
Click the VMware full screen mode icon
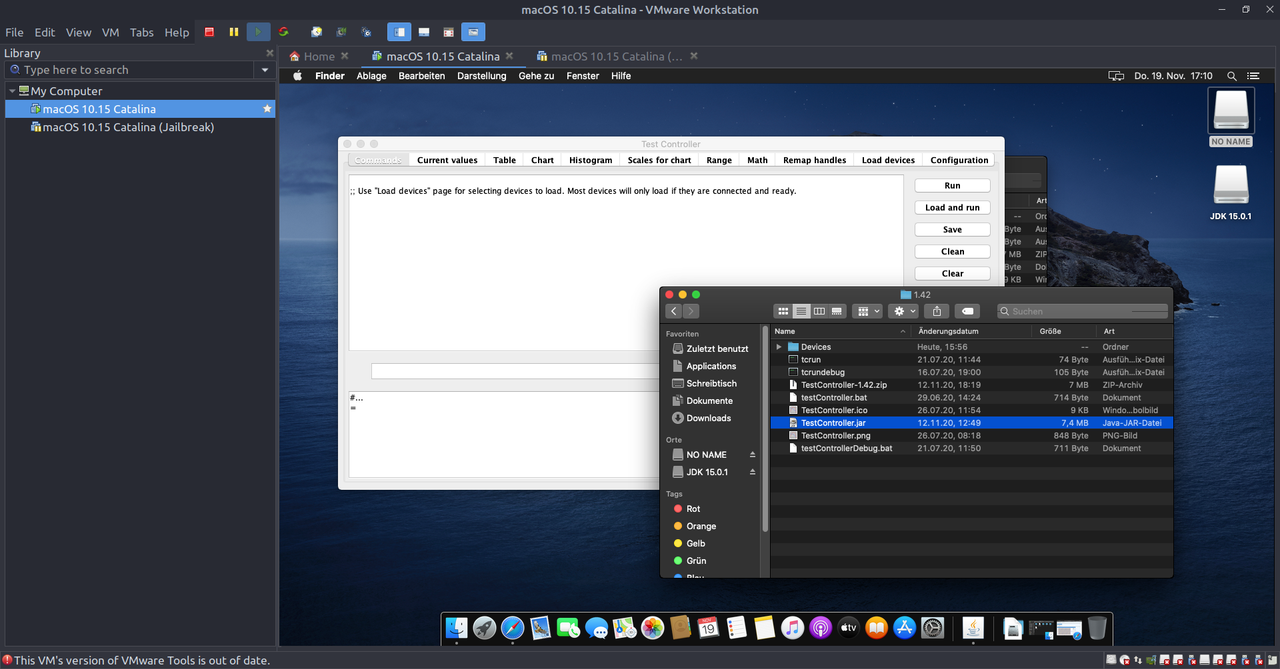[x=448, y=32]
